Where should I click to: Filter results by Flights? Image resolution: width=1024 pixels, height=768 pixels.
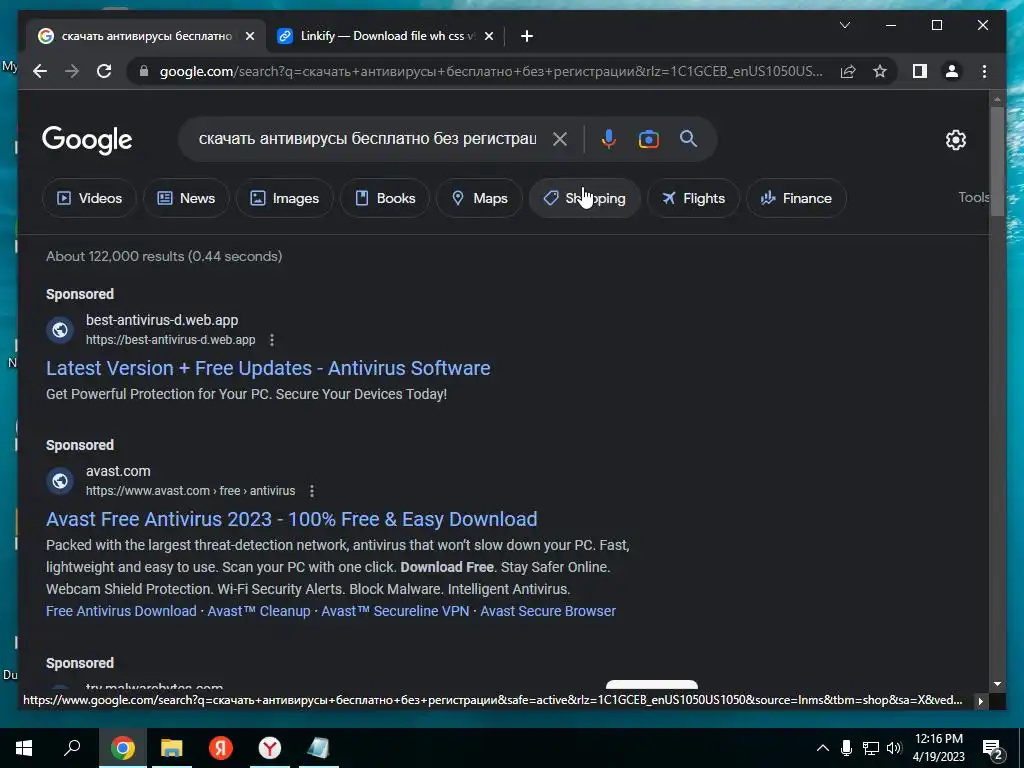pyautogui.click(x=693, y=198)
